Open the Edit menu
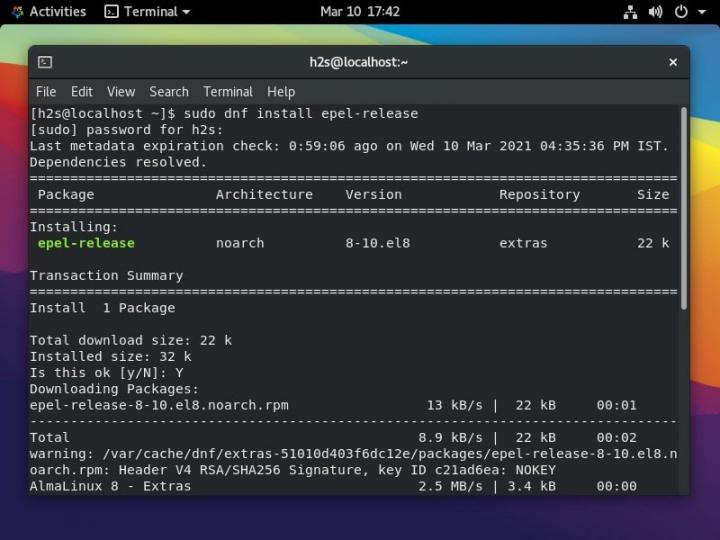Image resolution: width=720 pixels, height=540 pixels. (x=82, y=91)
